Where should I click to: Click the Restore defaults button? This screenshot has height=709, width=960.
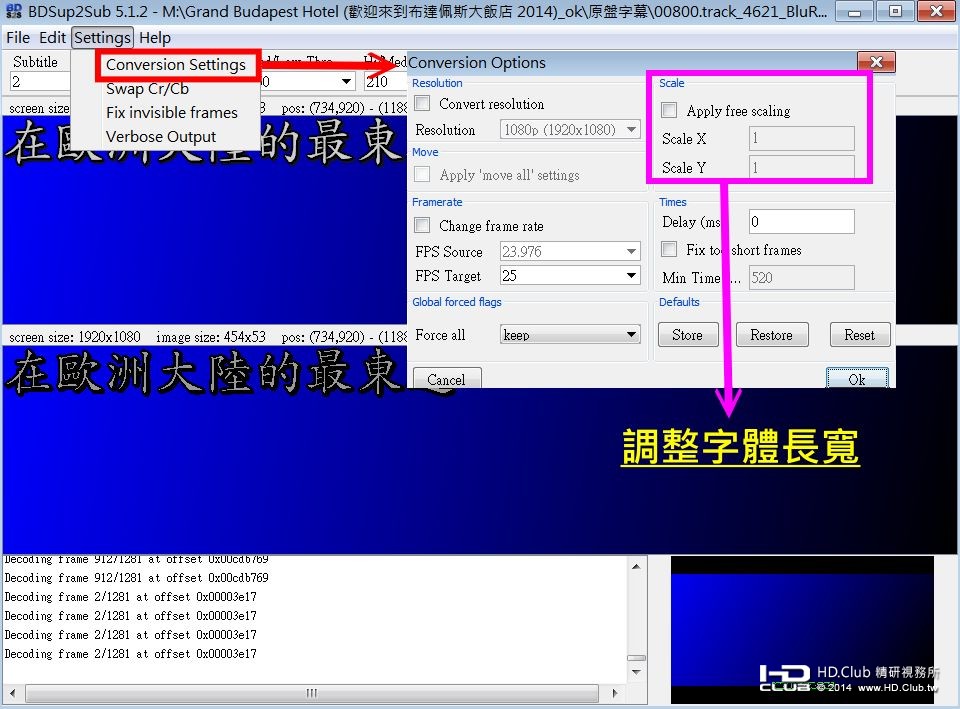point(771,335)
